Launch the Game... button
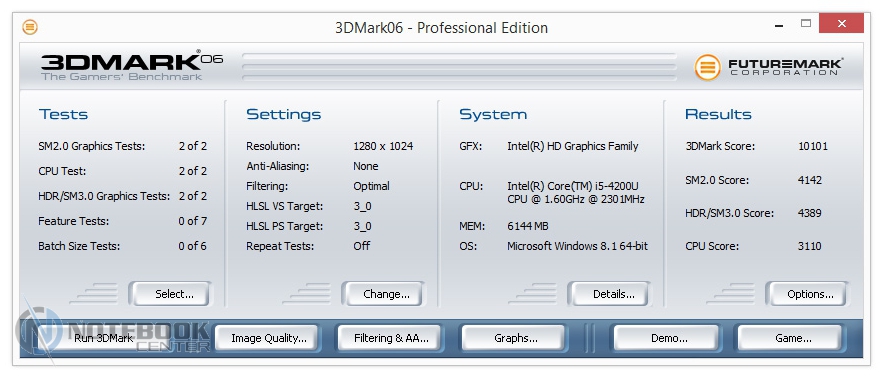The height and width of the screenshot is (378, 883). click(790, 338)
